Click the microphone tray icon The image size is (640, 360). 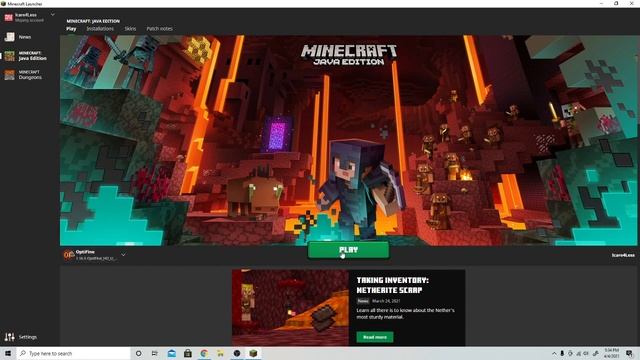tap(562, 353)
